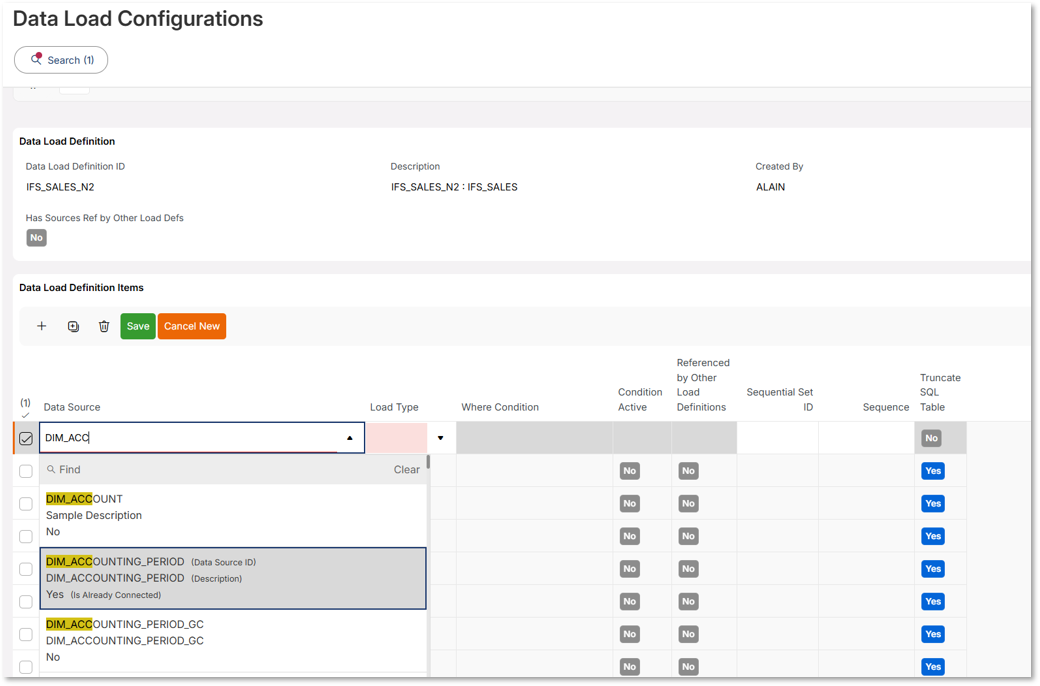Select DIM_ACCOUNTING_PERIOD_GC from the list
Viewport: 1040px width, 686px height.
(233, 641)
